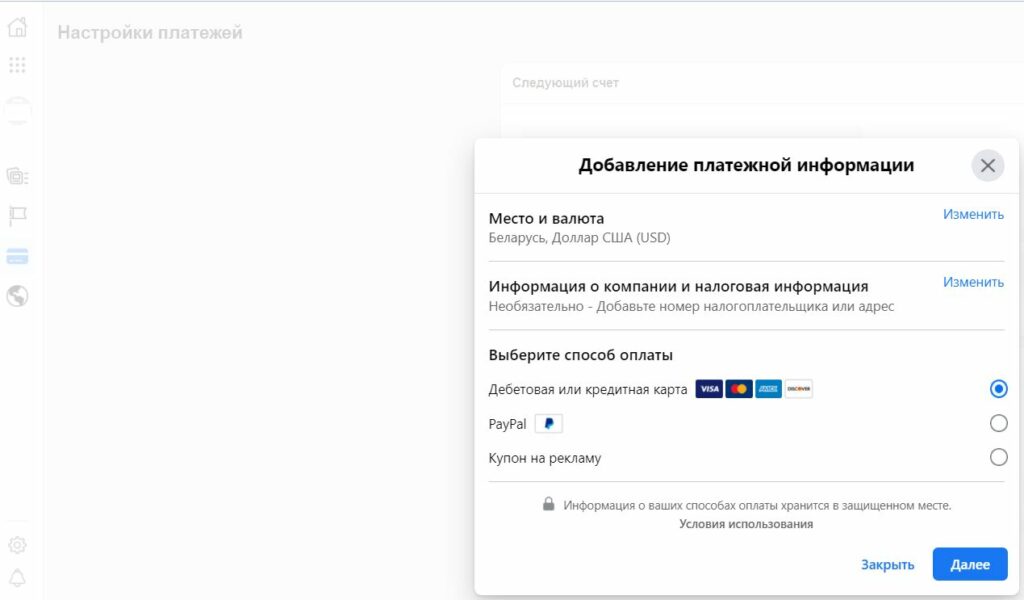Click the Купон на рекламу label
This screenshot has height=600, width=1024.
[545, 458]
